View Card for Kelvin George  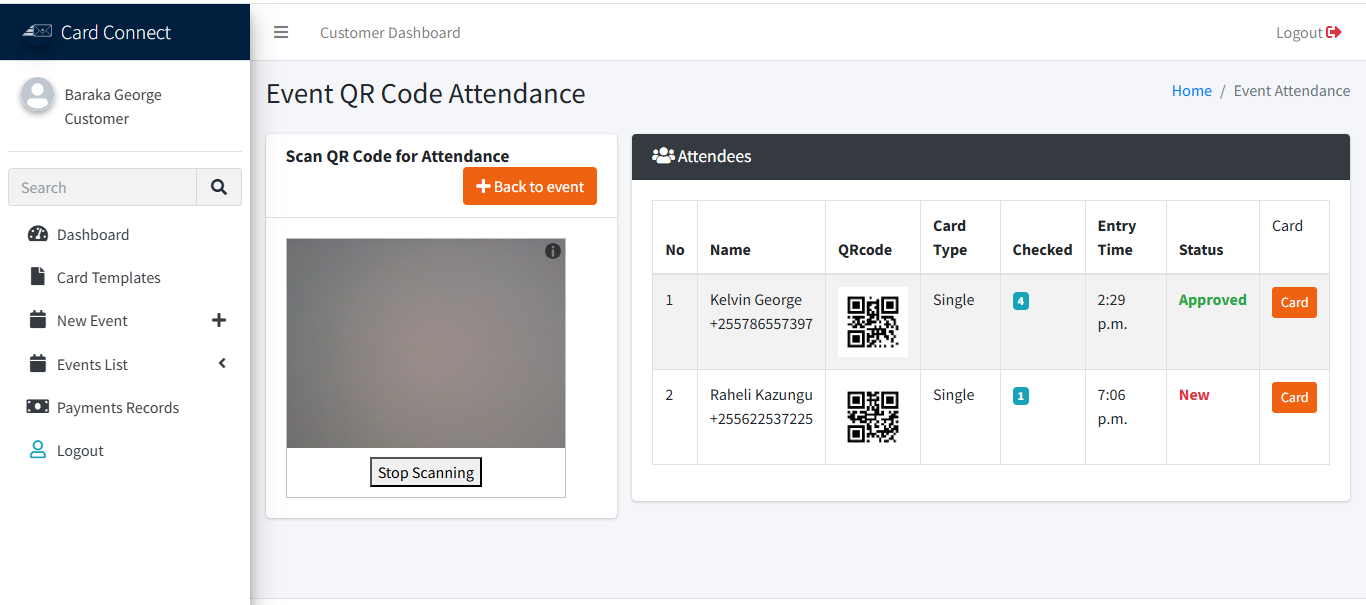1293,302
